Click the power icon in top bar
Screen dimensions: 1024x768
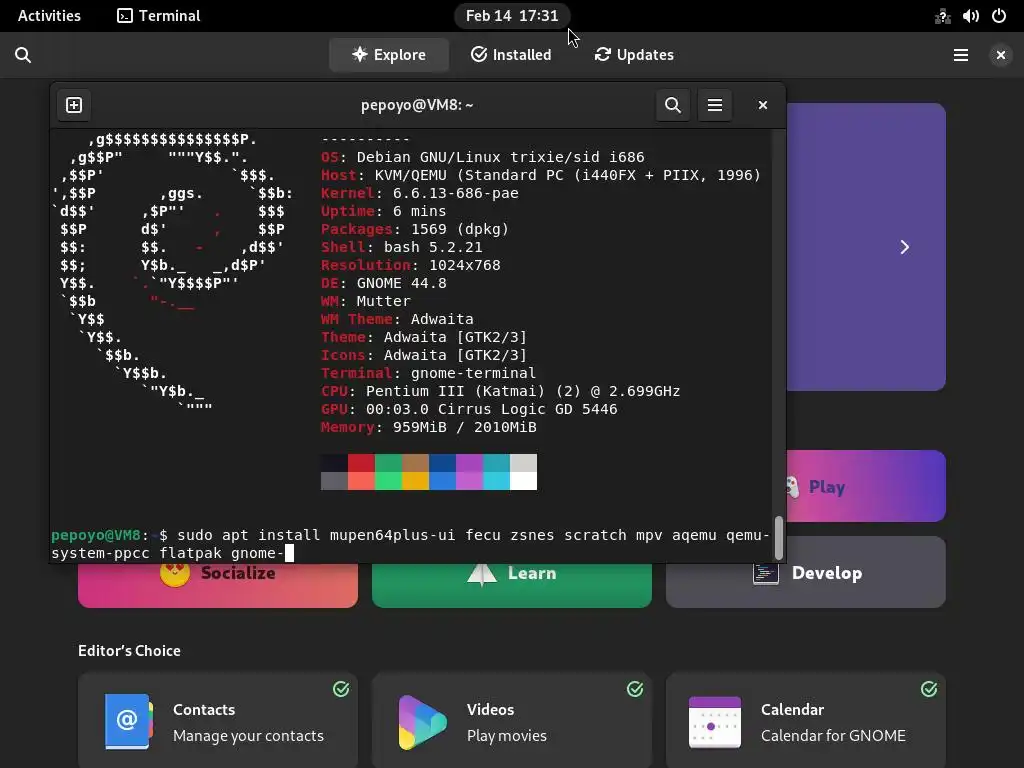999,16
